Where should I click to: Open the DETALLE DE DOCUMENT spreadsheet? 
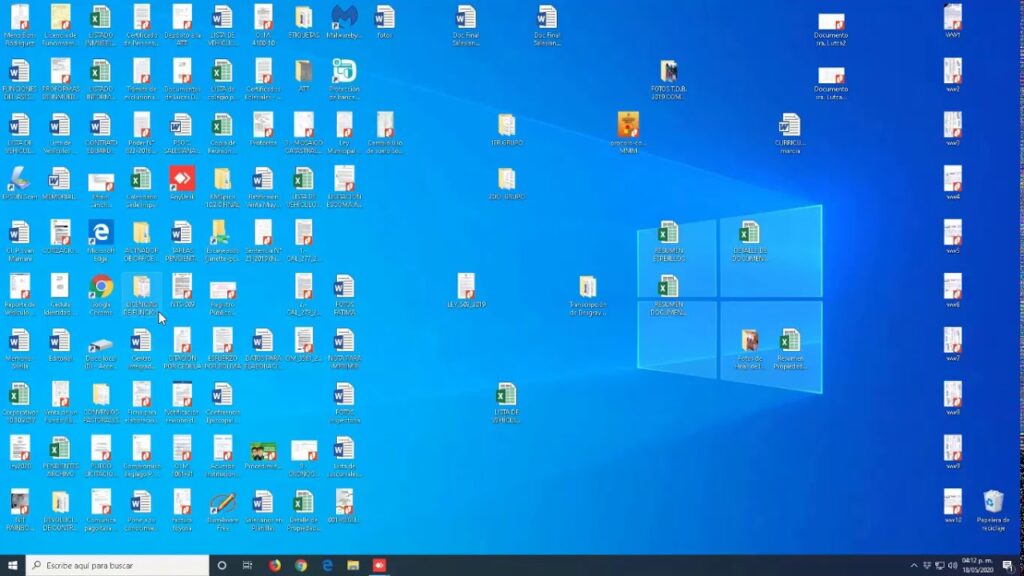(x=748, y=234)
